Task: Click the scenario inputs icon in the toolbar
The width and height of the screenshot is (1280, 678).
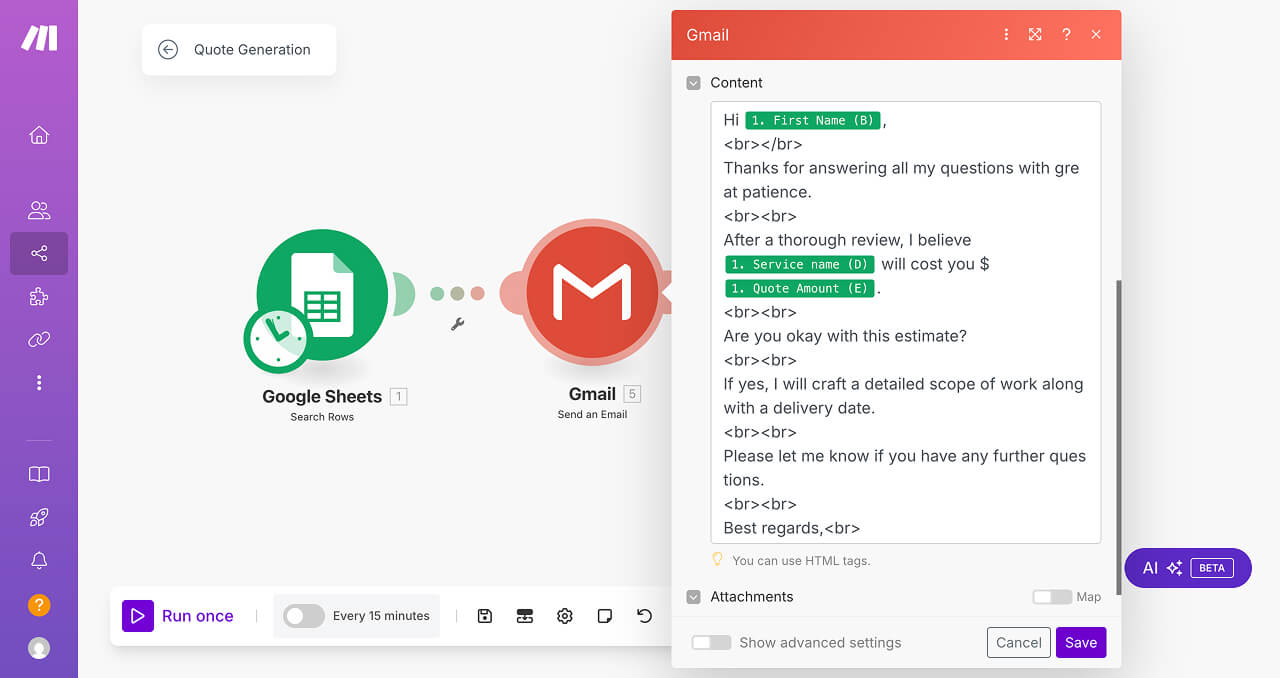Action: coord(525,616)
